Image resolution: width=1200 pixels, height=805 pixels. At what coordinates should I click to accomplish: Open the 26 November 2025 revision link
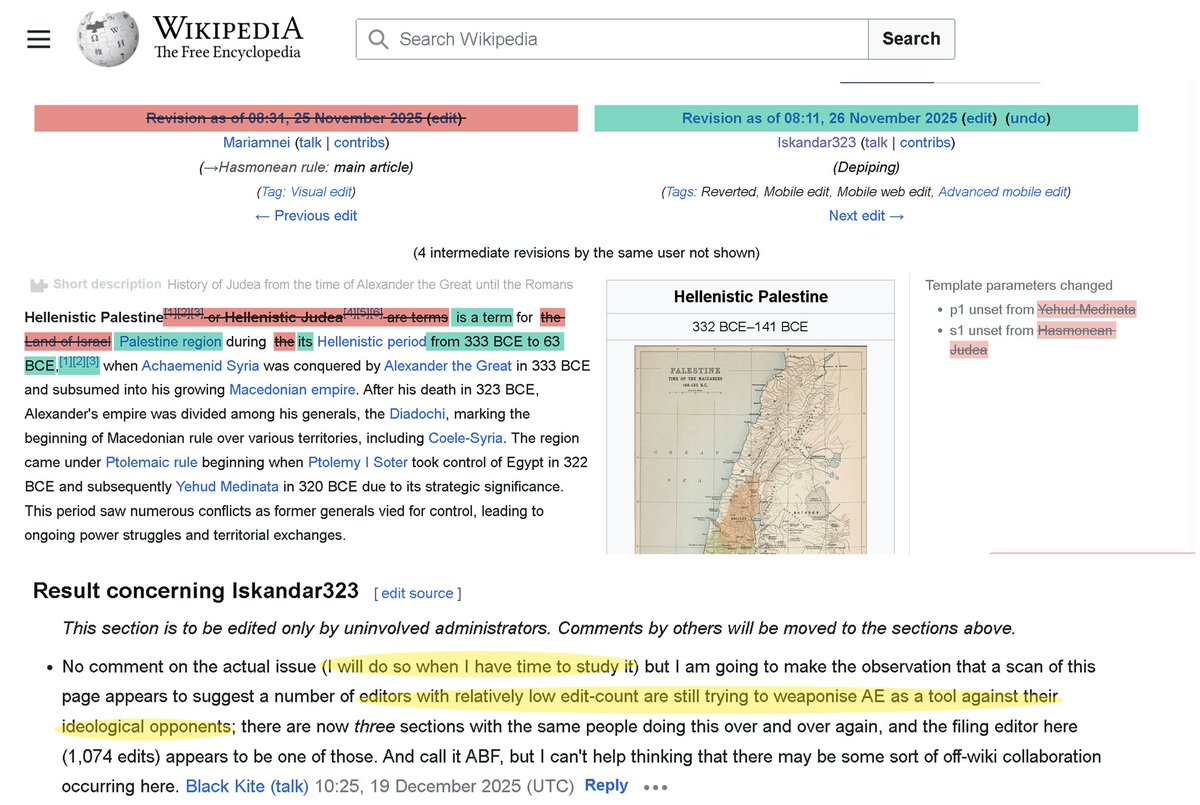pyautogui.click(x=819, y=118)
